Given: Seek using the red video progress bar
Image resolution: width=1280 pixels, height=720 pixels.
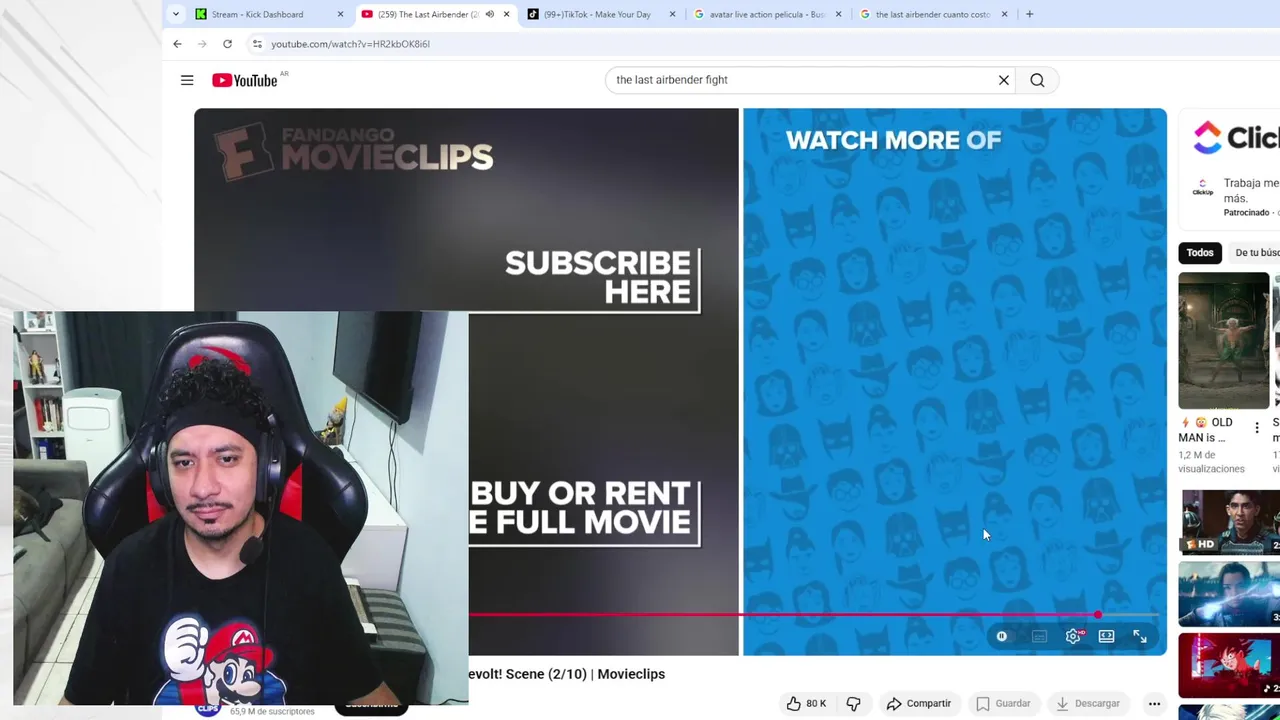Looking at the screenshot, I should click(x=813, y=615).
